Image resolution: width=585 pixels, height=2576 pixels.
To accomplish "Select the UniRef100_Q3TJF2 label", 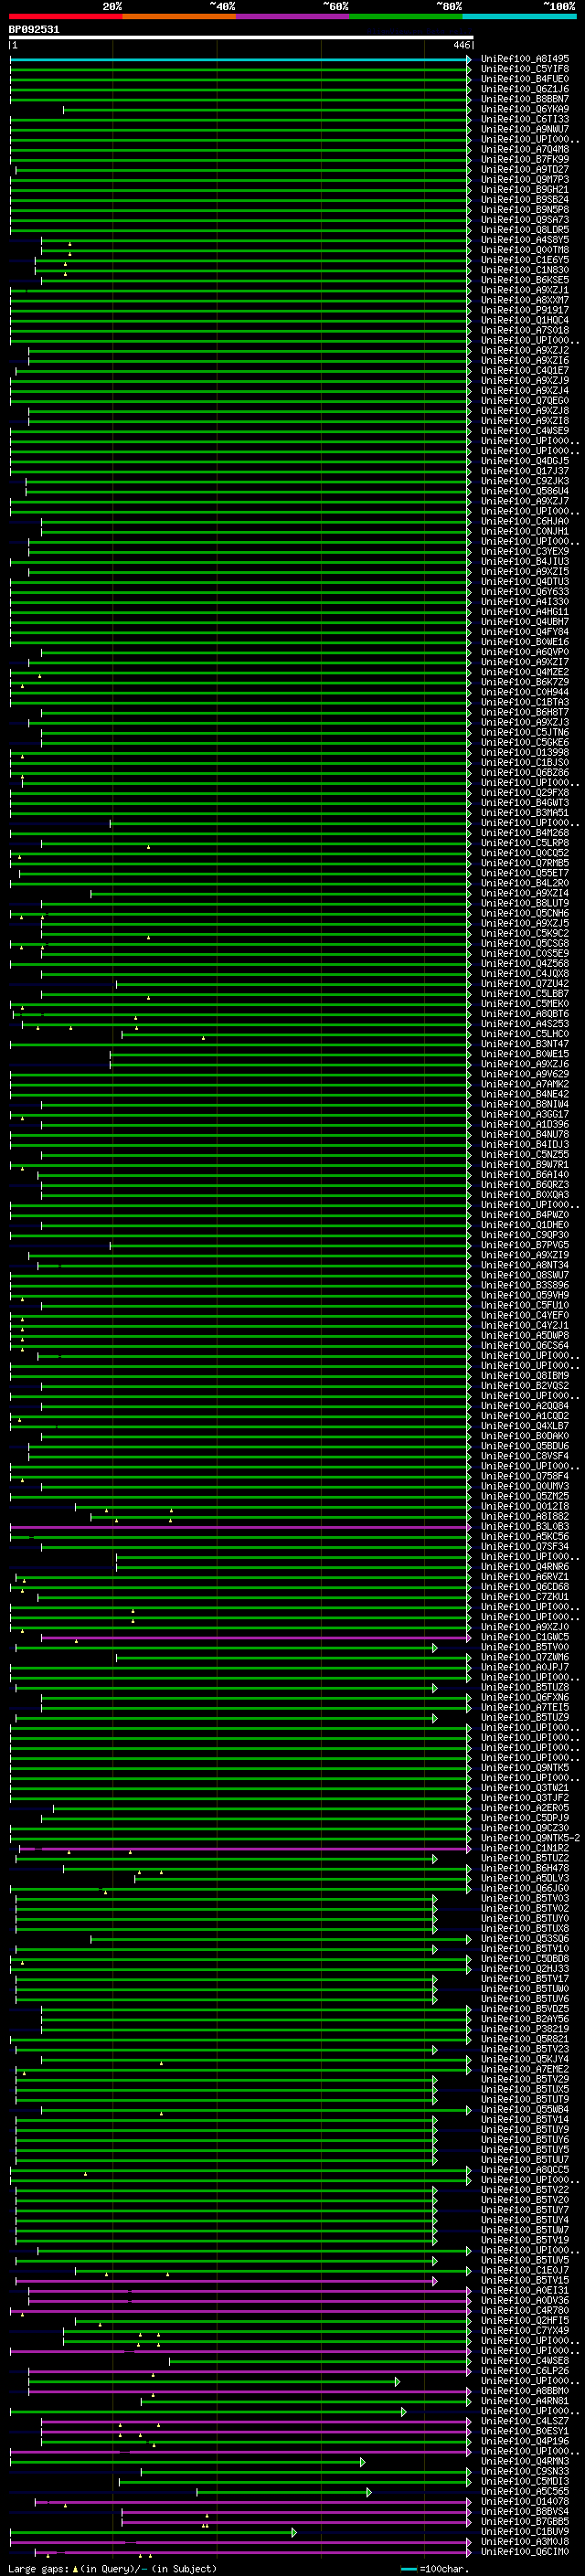I will coord(525,1798).
